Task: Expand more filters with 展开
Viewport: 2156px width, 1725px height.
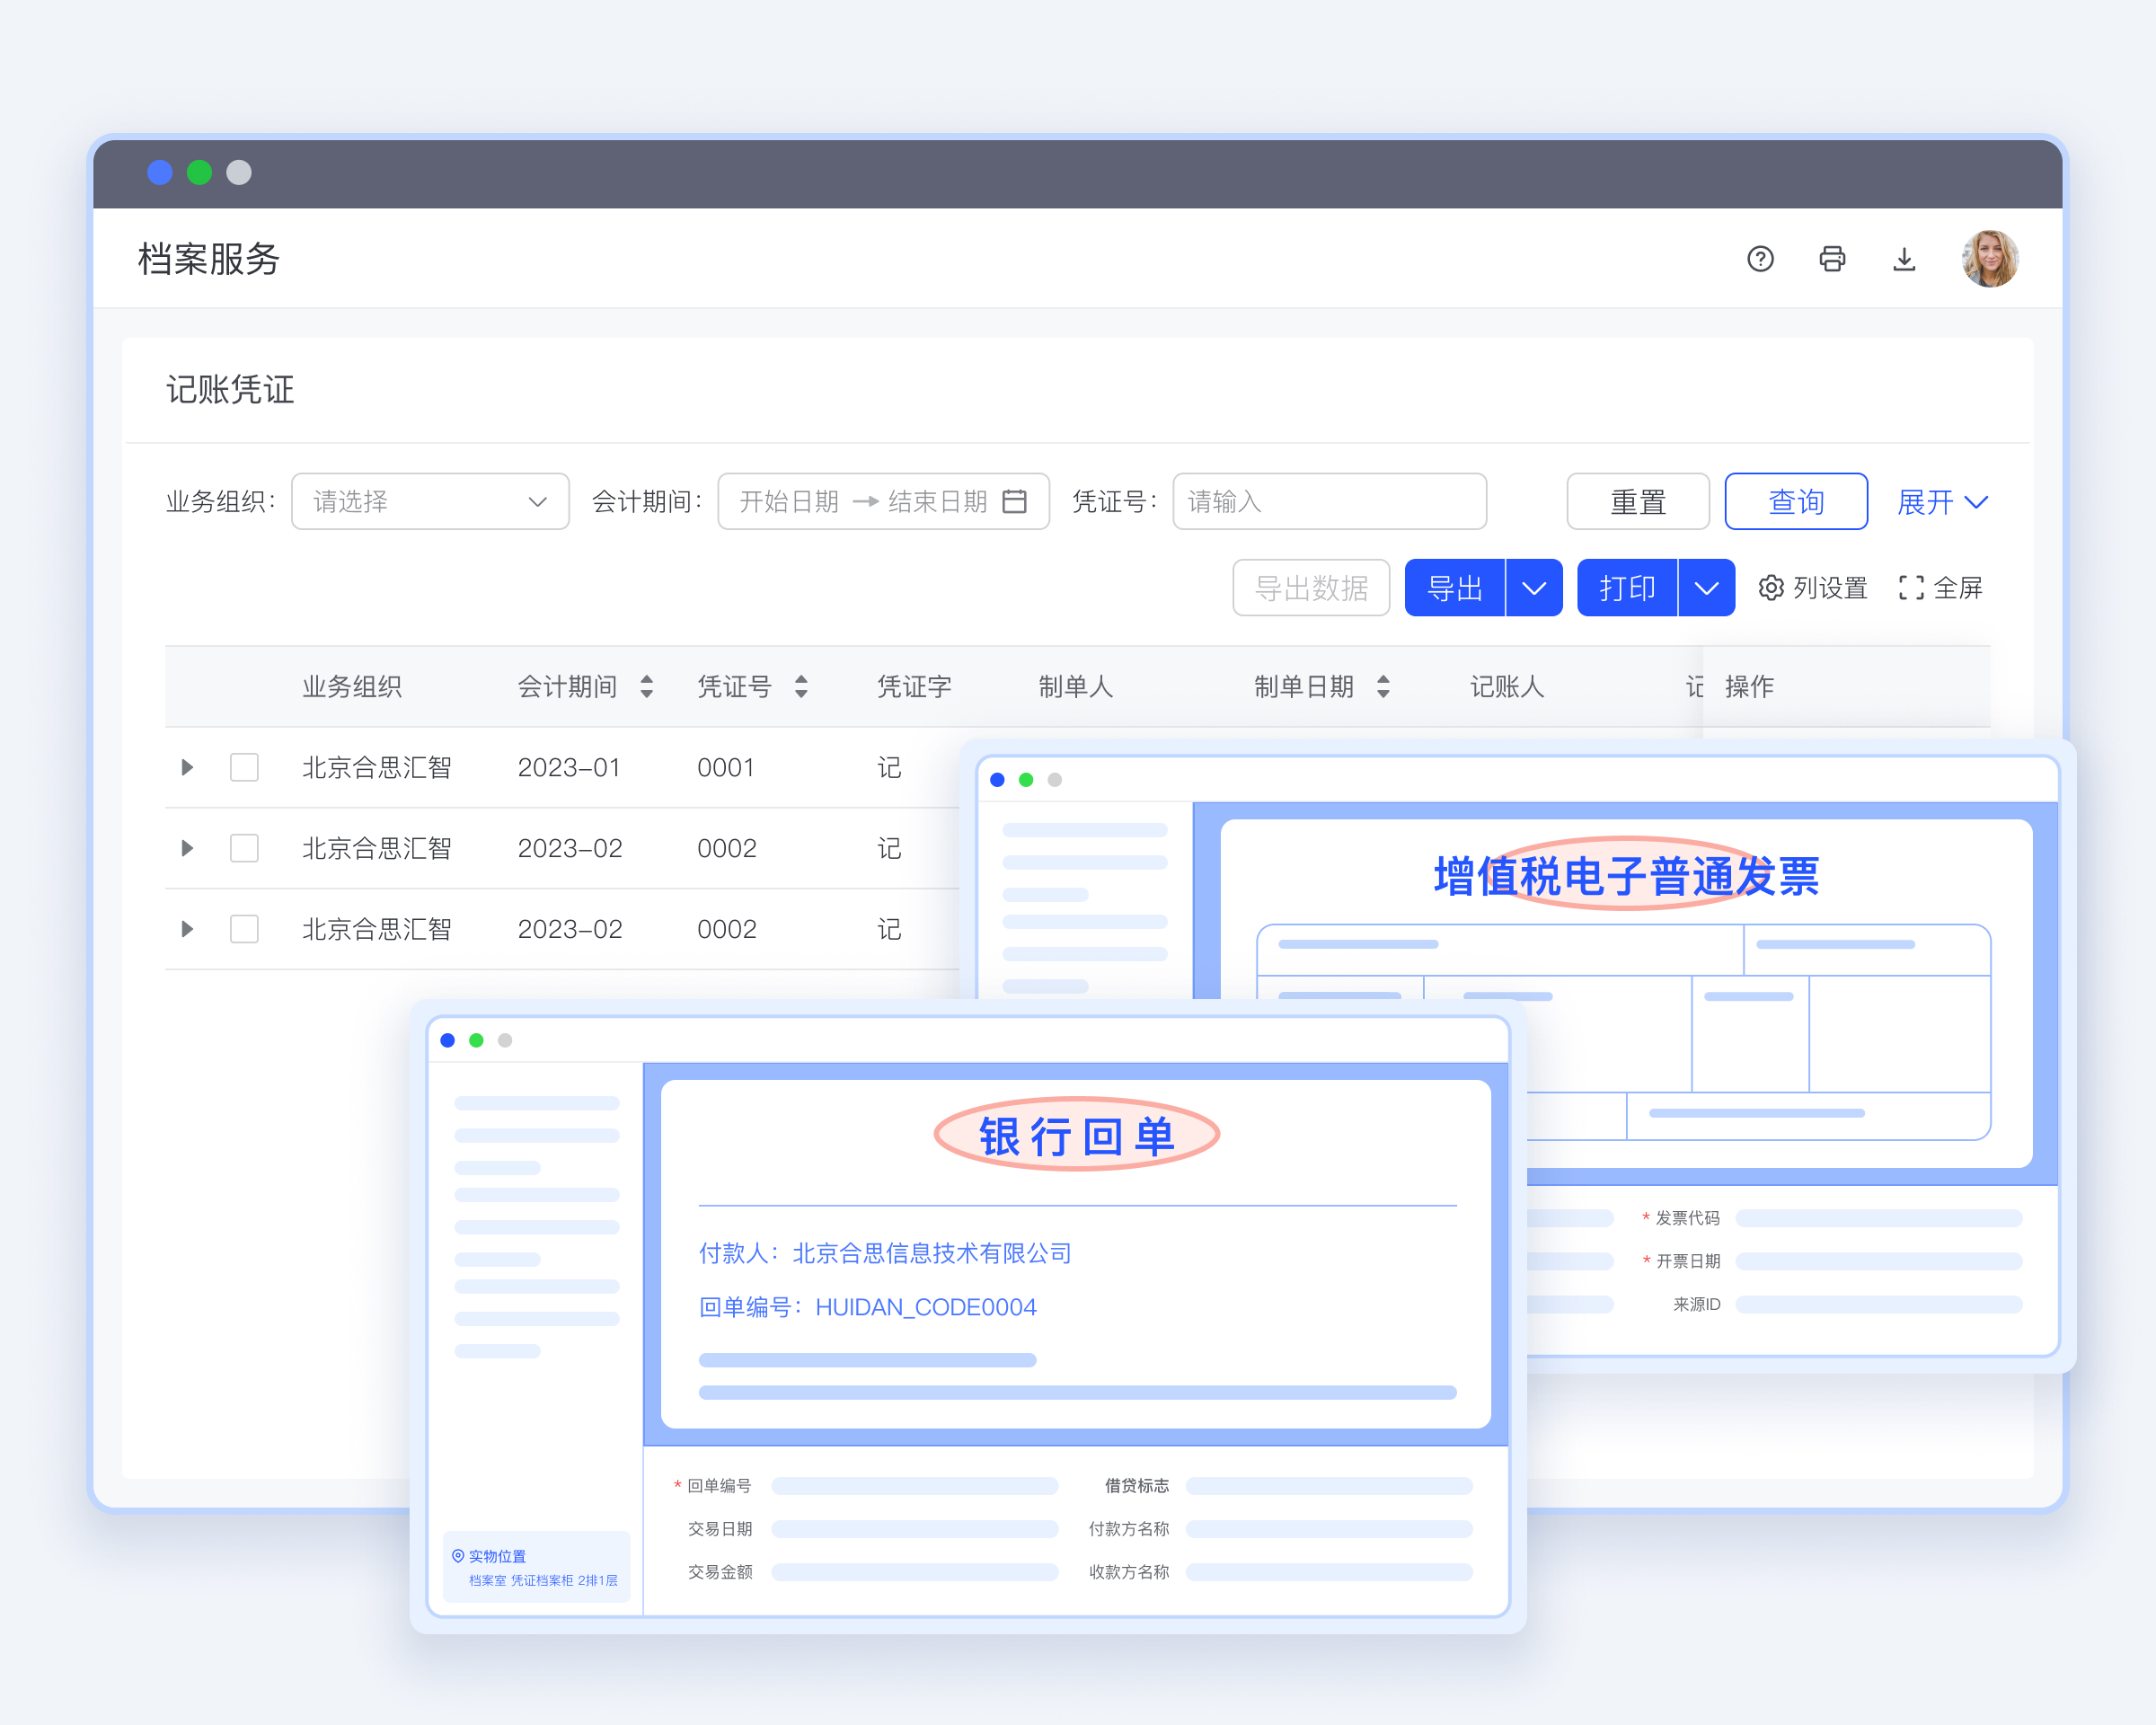Action: click(1941, 501)
